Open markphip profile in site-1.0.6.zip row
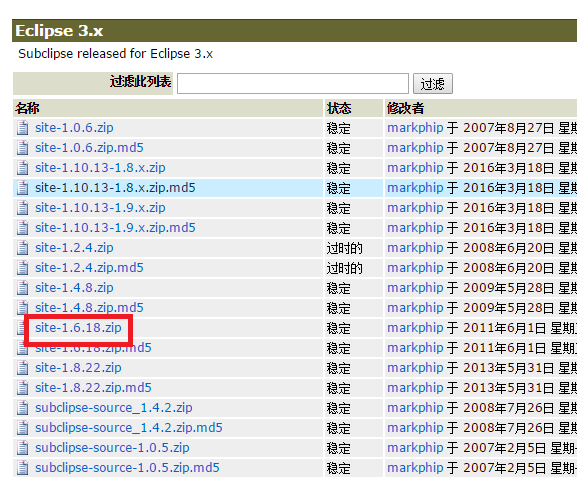577x479 pixels. 415,128
